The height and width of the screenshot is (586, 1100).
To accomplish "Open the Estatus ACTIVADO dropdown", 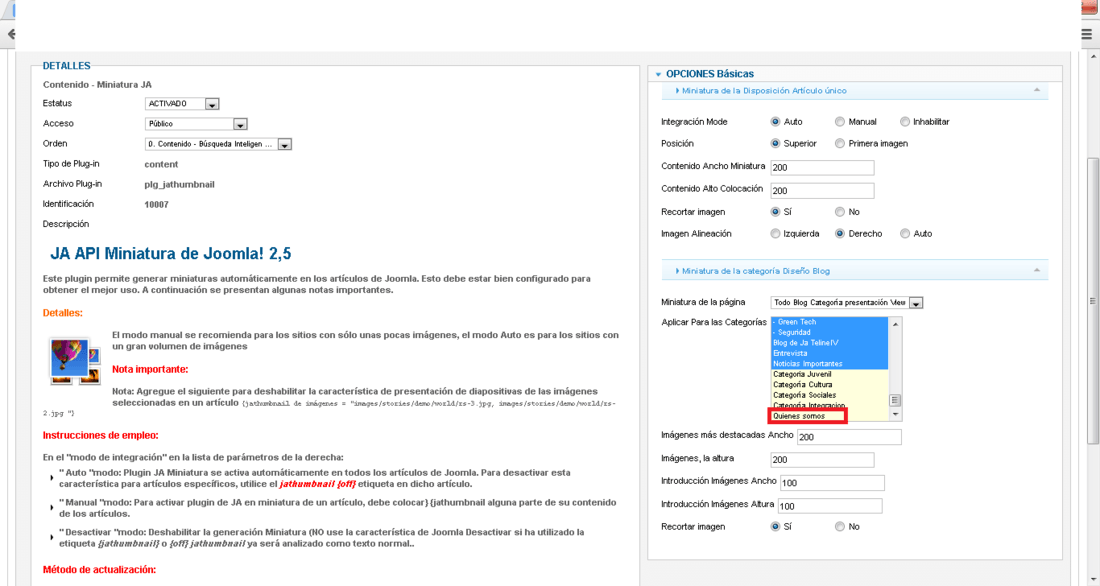I will coord(182,104).
